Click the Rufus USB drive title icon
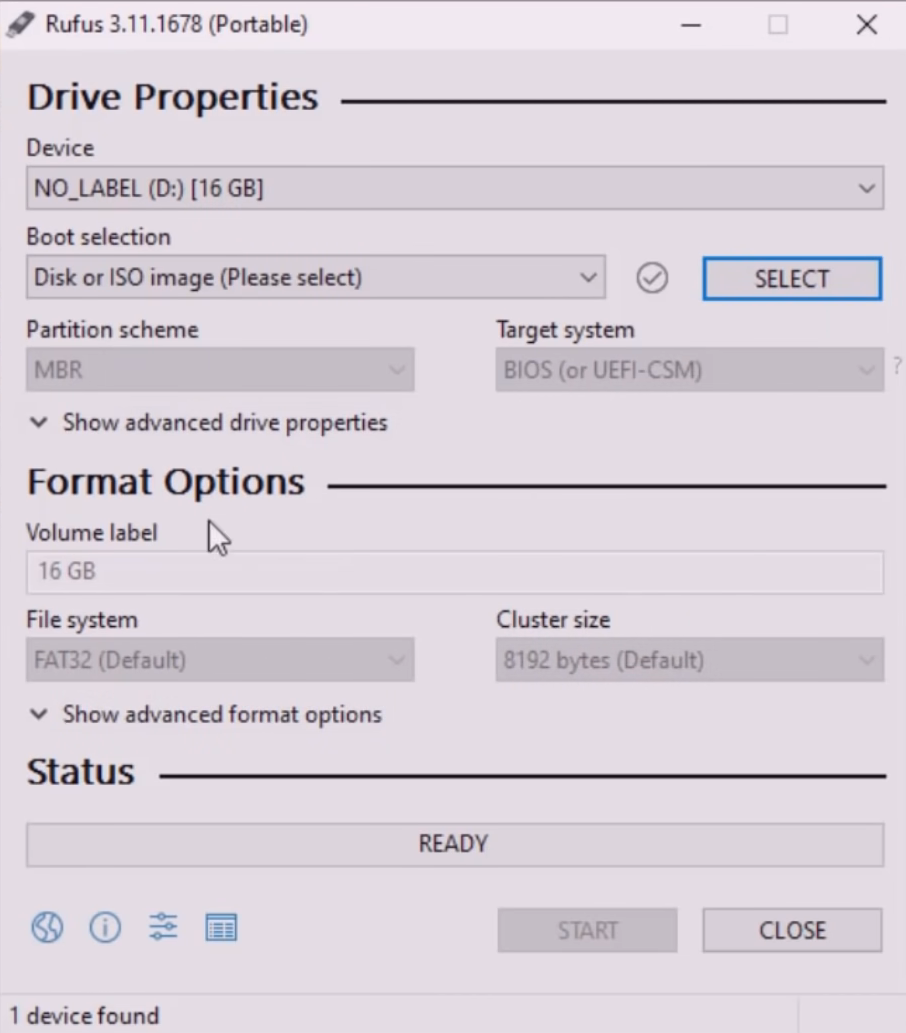The height and width of the screenshot is (1033, 906). [x=19, y=25]
